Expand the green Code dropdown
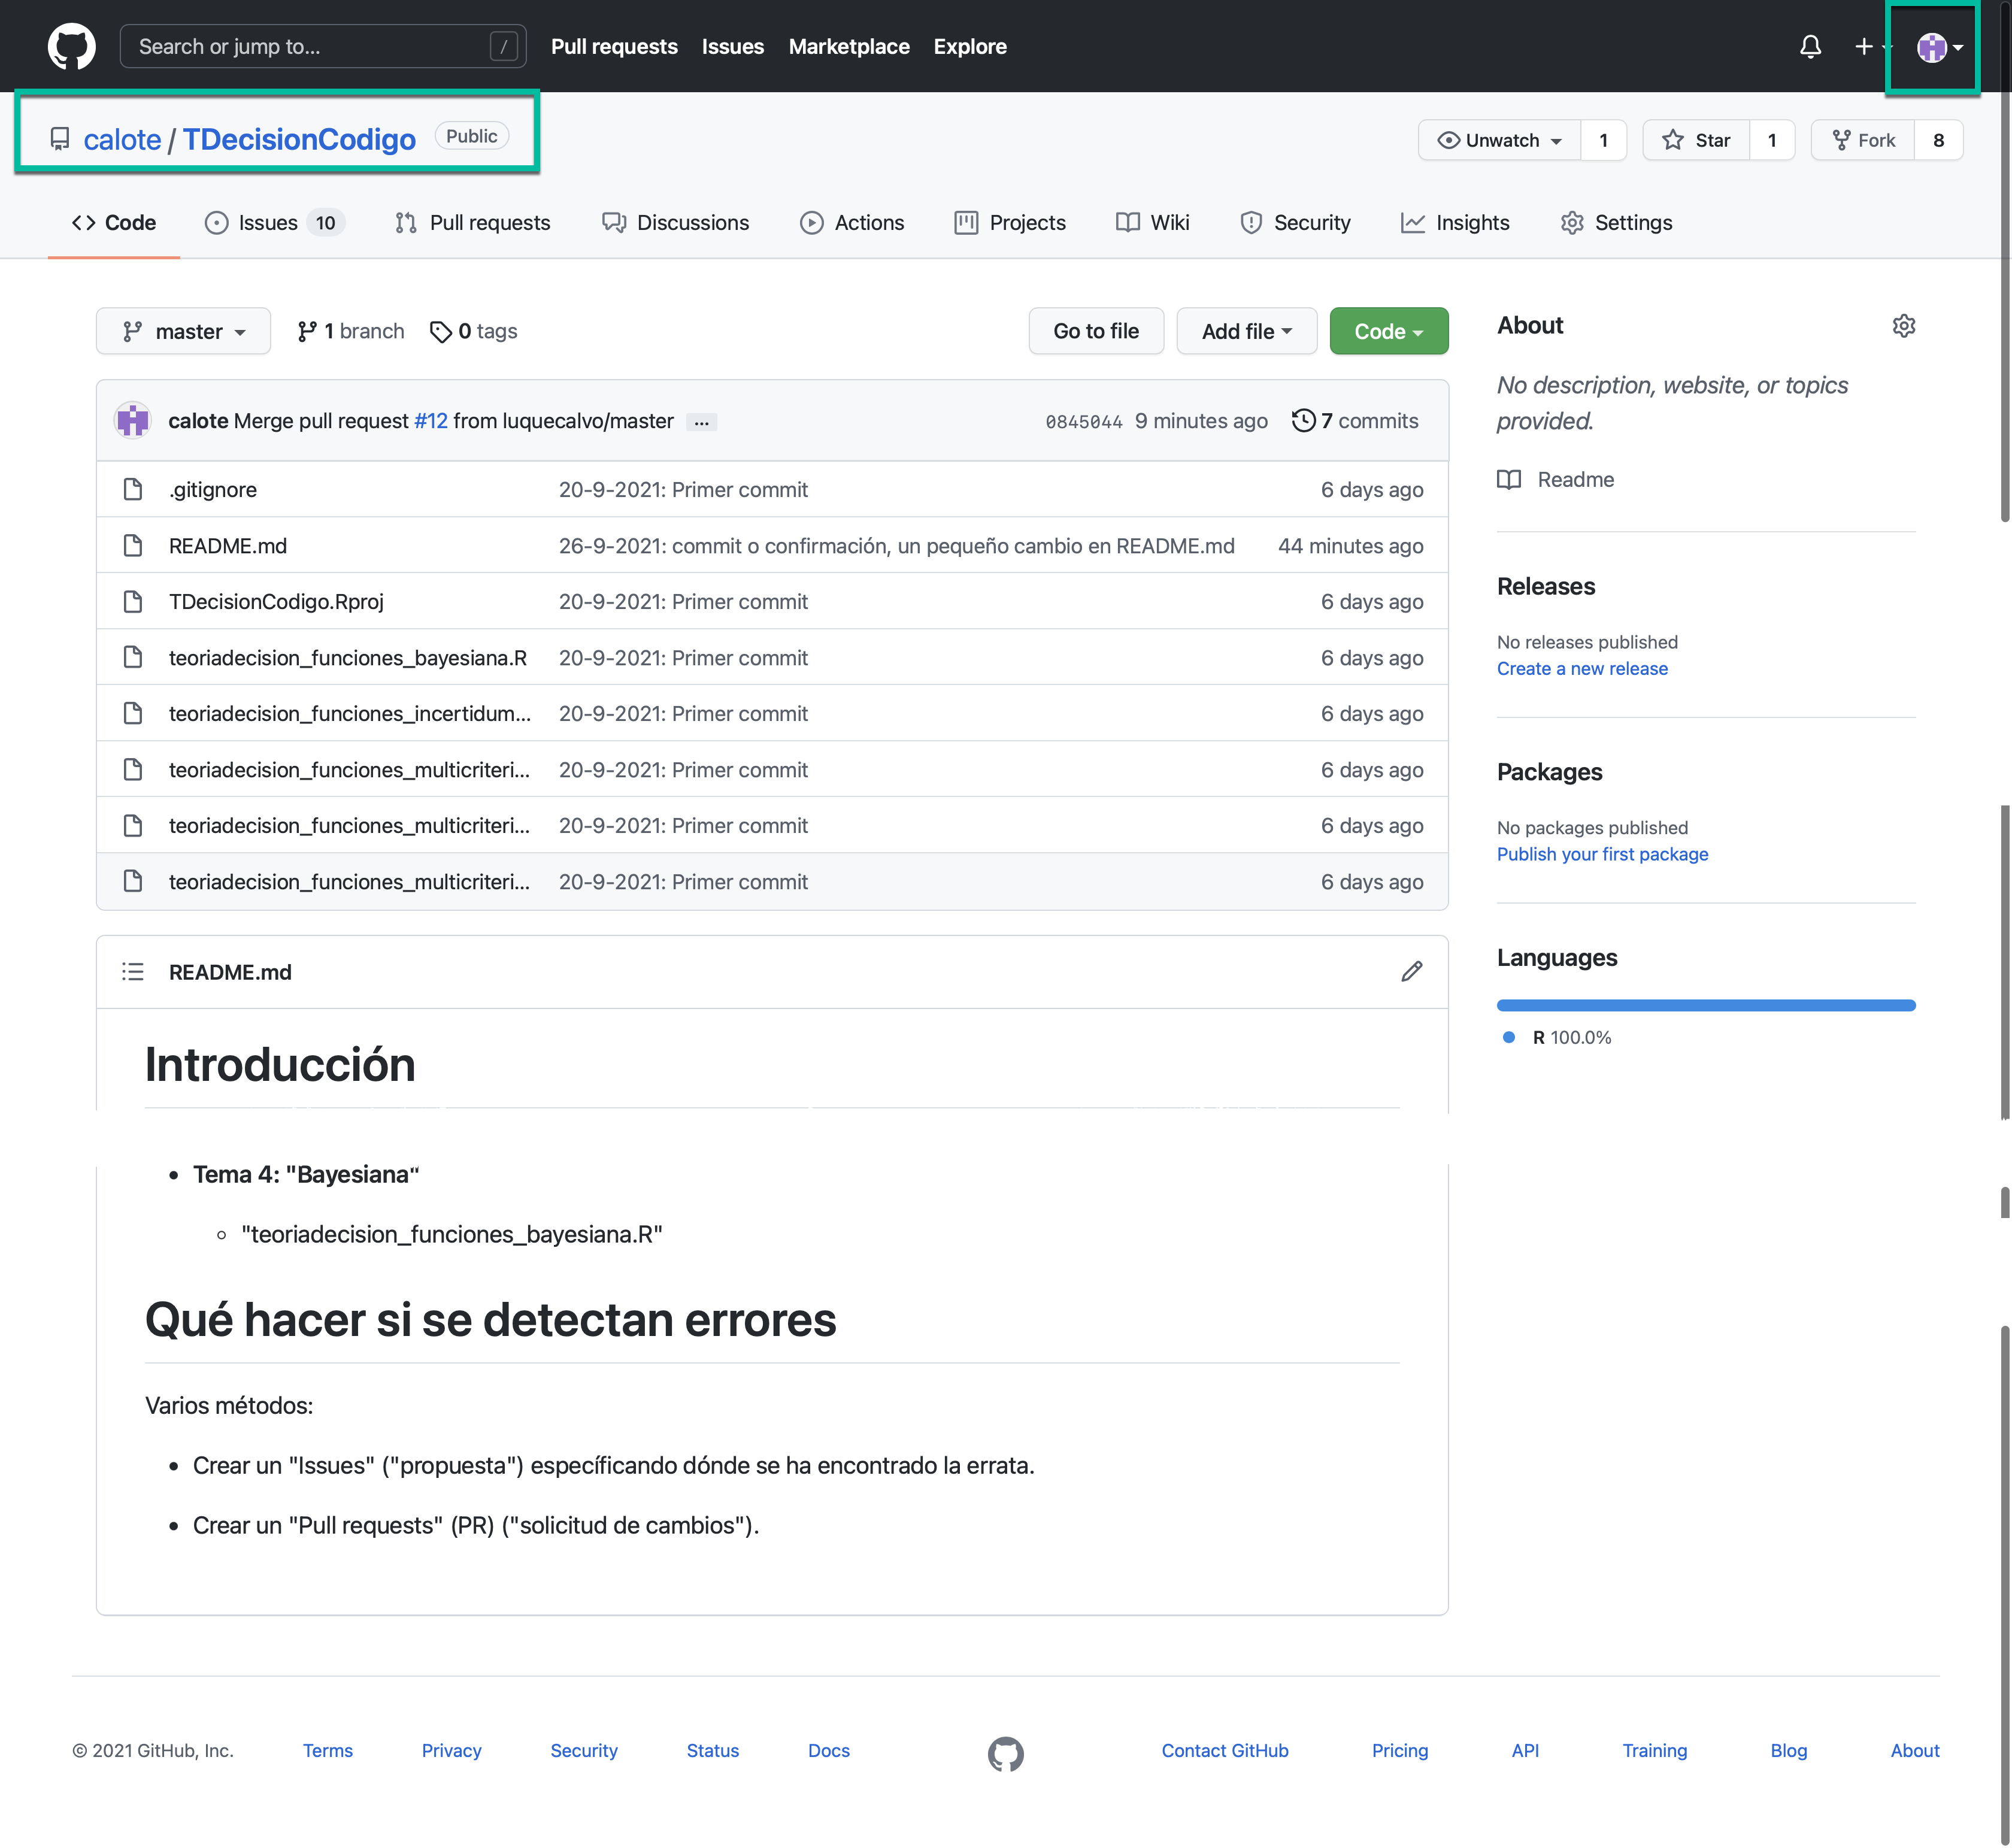The height and width of the screenshot is (1848, 2012). click(x=1388, y=331)
